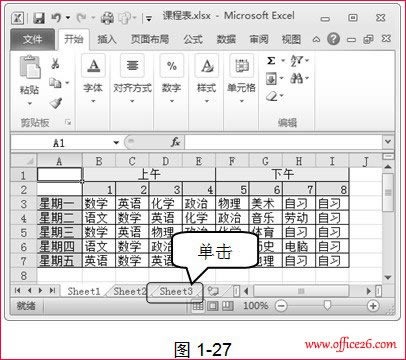Screen dimensions: 406x360
Task: Click the Clear eraser icon
Action: [273, 96]
